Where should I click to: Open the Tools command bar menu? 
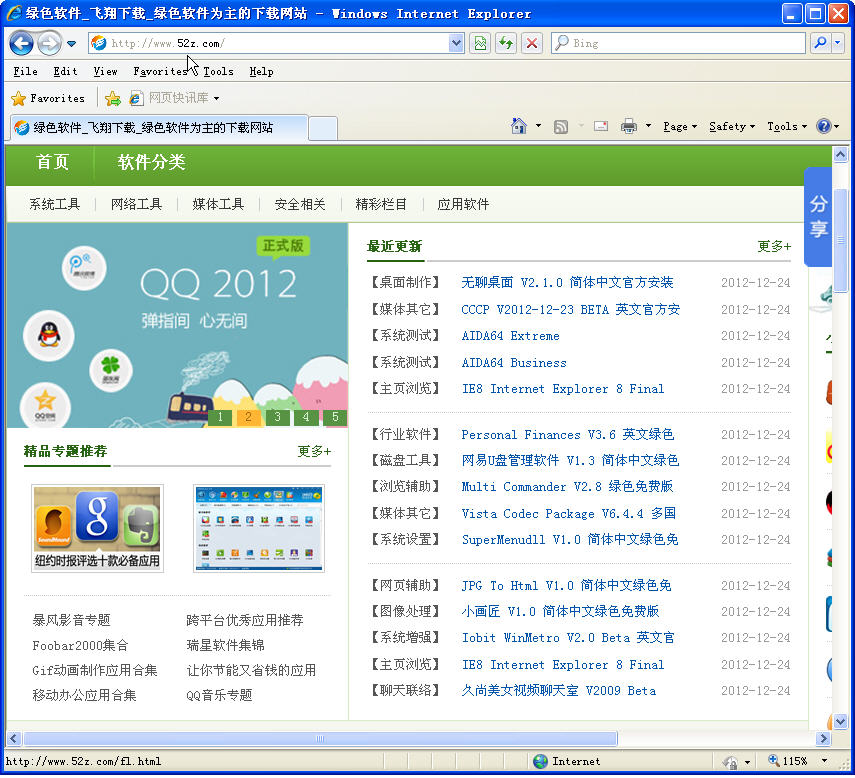point(787,126)
